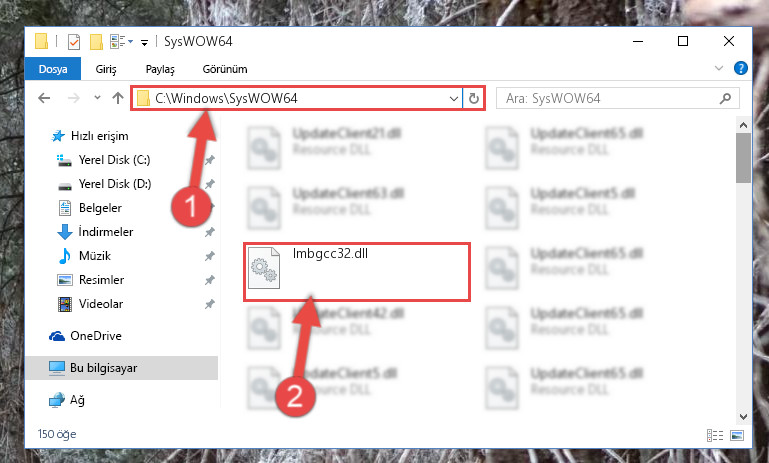This screenshot has width=769, height=463.
Task: Refresh the SysWOW64 folder view
Action: tap(473, 99)
